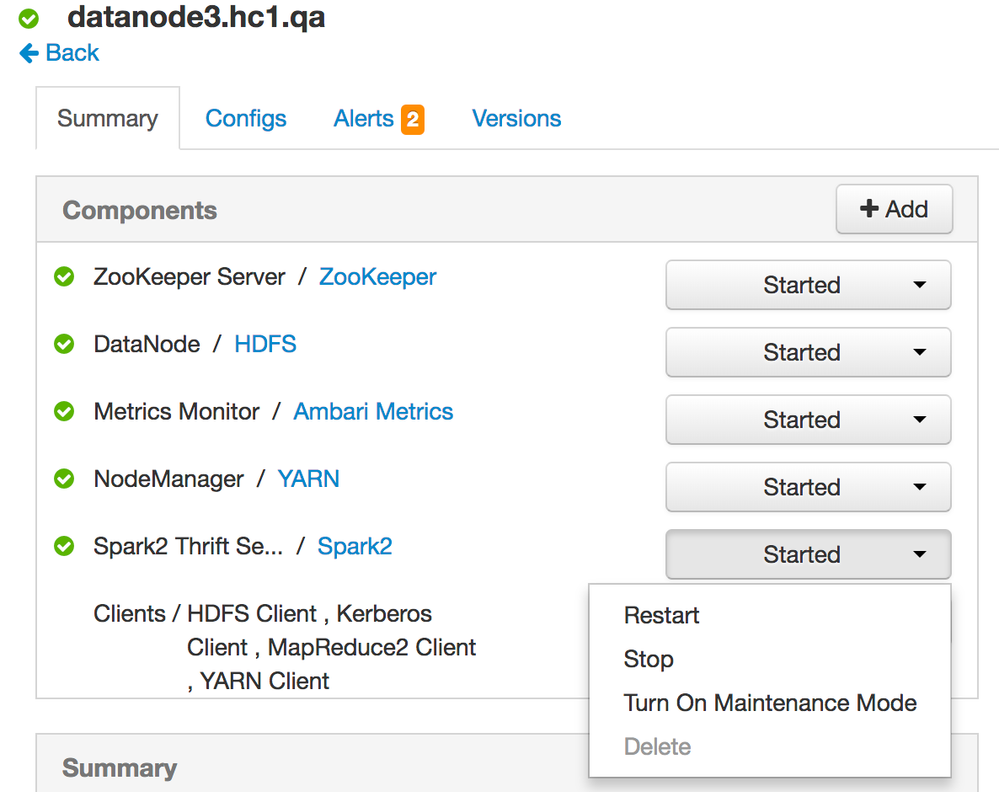
Task: Expand NodeManager Started dropdown
Action: (x=808, y=487)
